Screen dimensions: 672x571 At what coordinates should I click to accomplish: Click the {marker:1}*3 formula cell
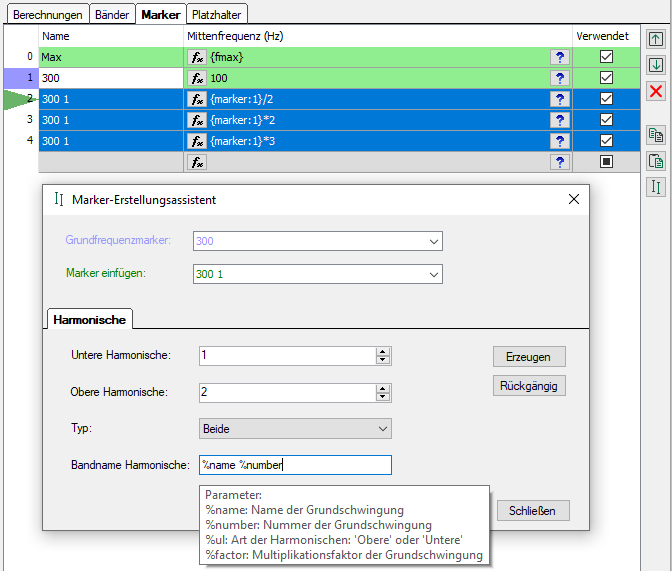[379, 141]
